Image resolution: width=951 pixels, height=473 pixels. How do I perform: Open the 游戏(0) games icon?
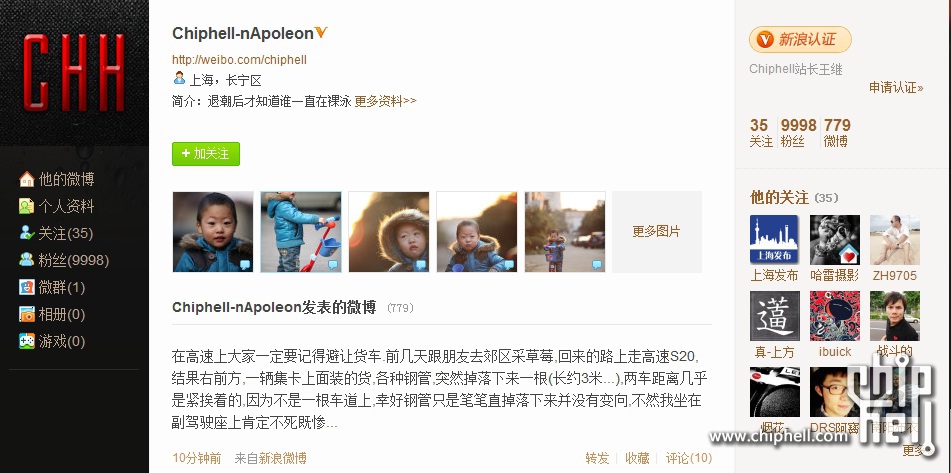[x=27, y=341]
